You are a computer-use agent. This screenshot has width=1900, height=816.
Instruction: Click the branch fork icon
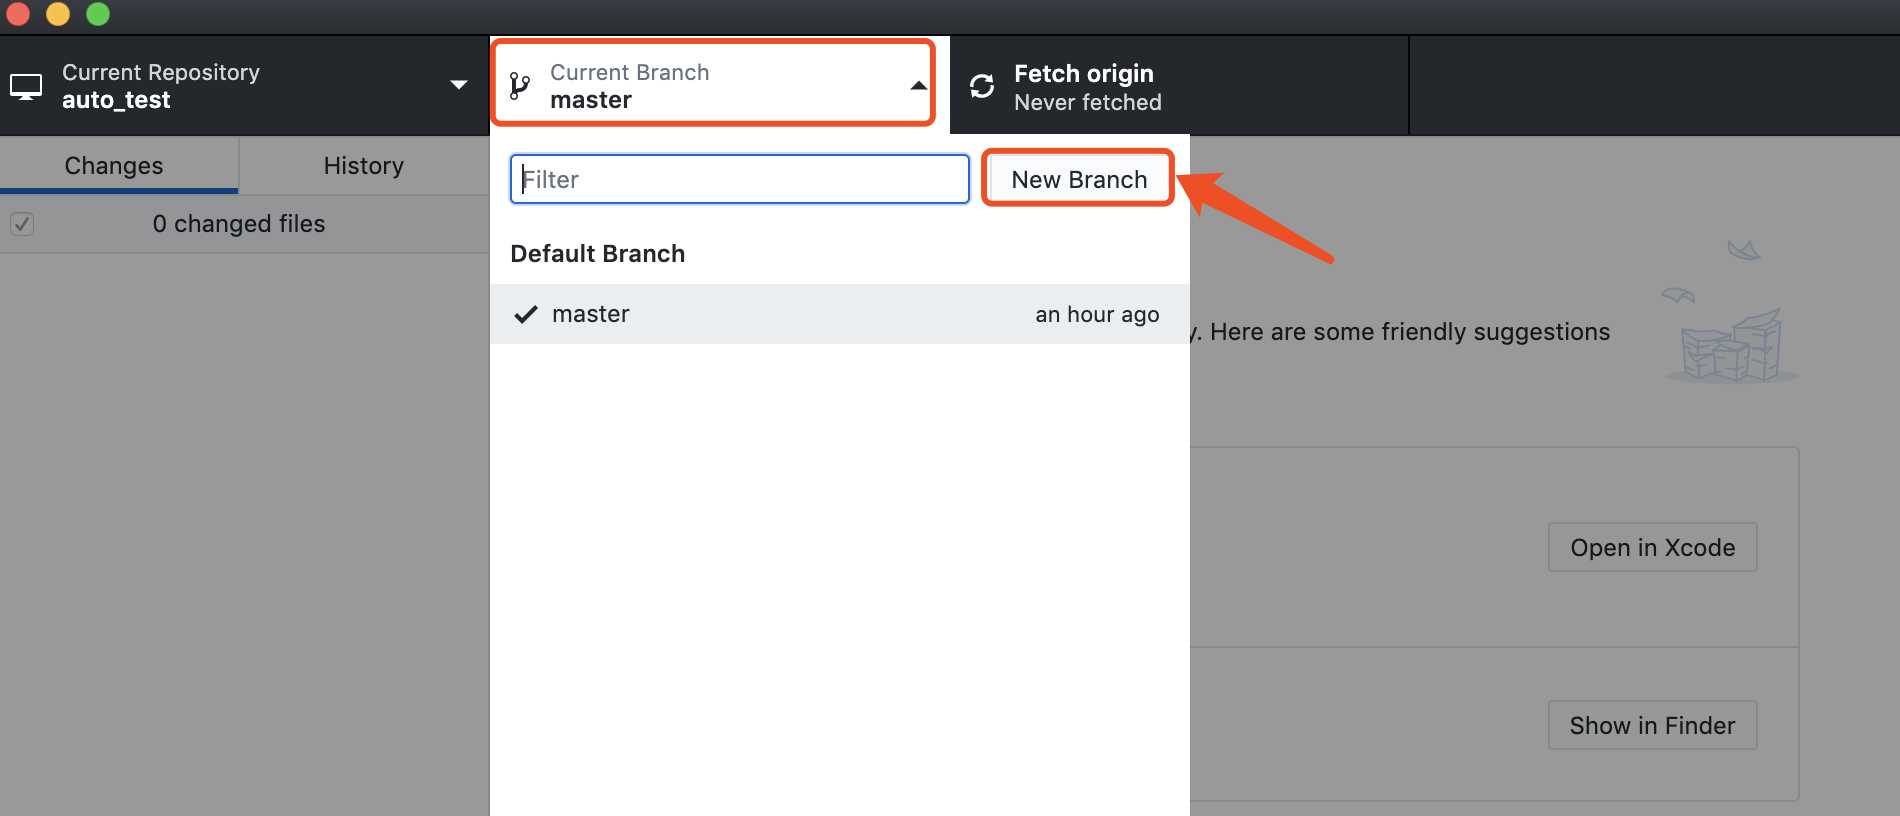click(519, 86)
